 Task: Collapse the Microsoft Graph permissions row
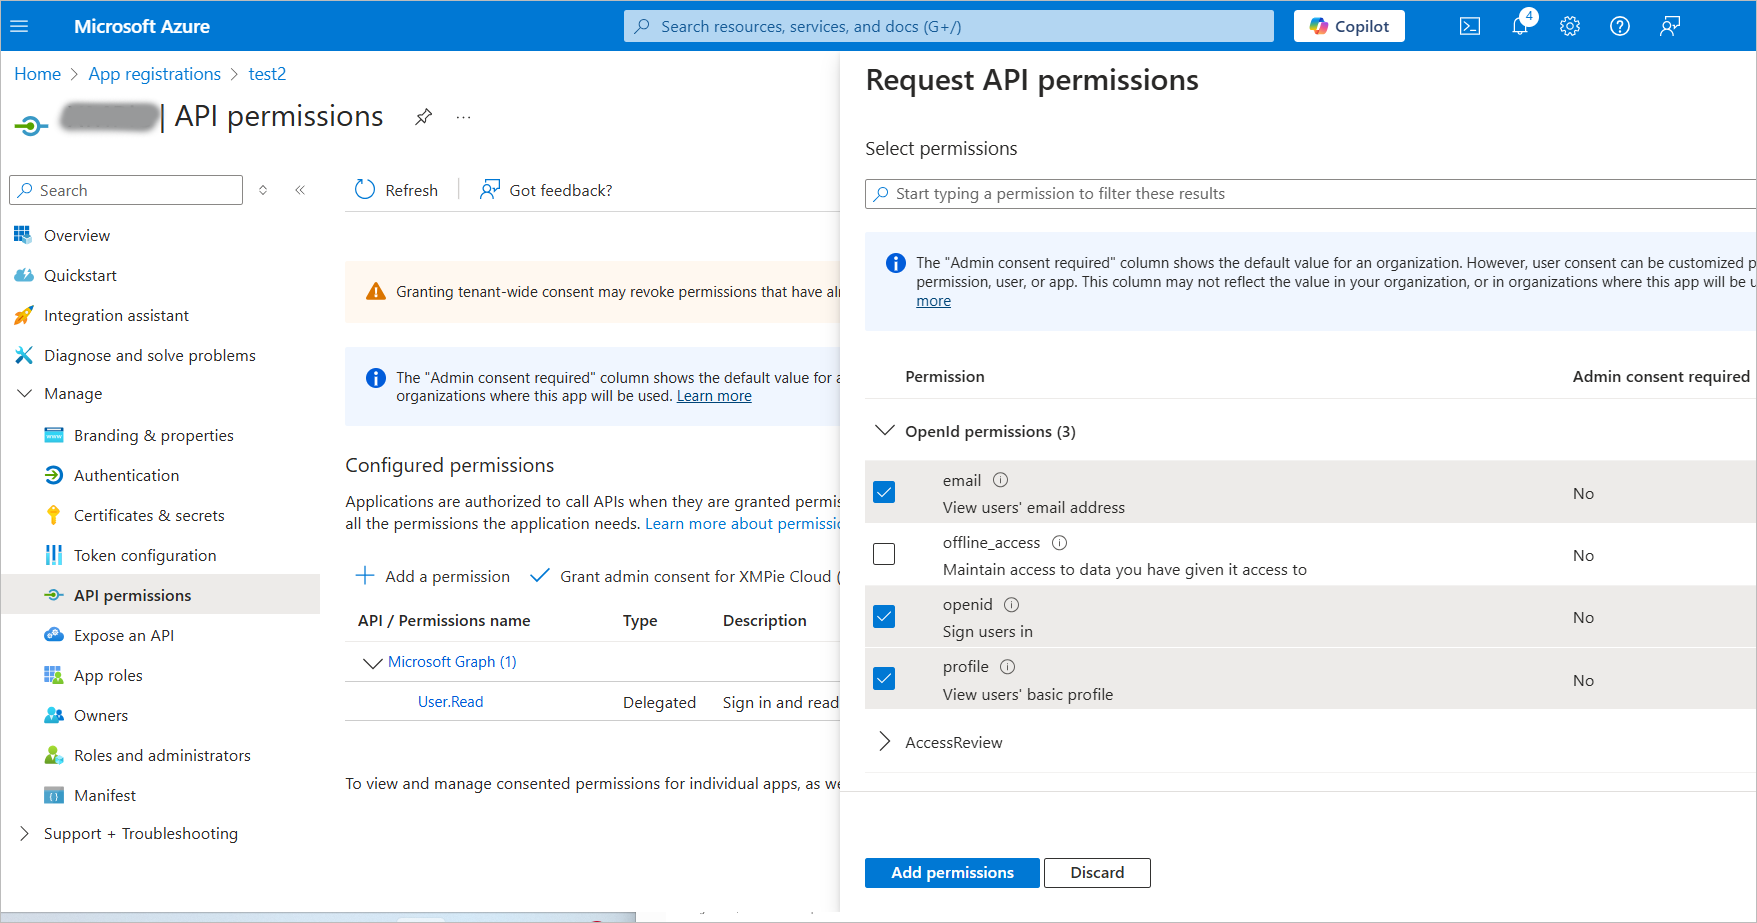(x=373, y=662)
